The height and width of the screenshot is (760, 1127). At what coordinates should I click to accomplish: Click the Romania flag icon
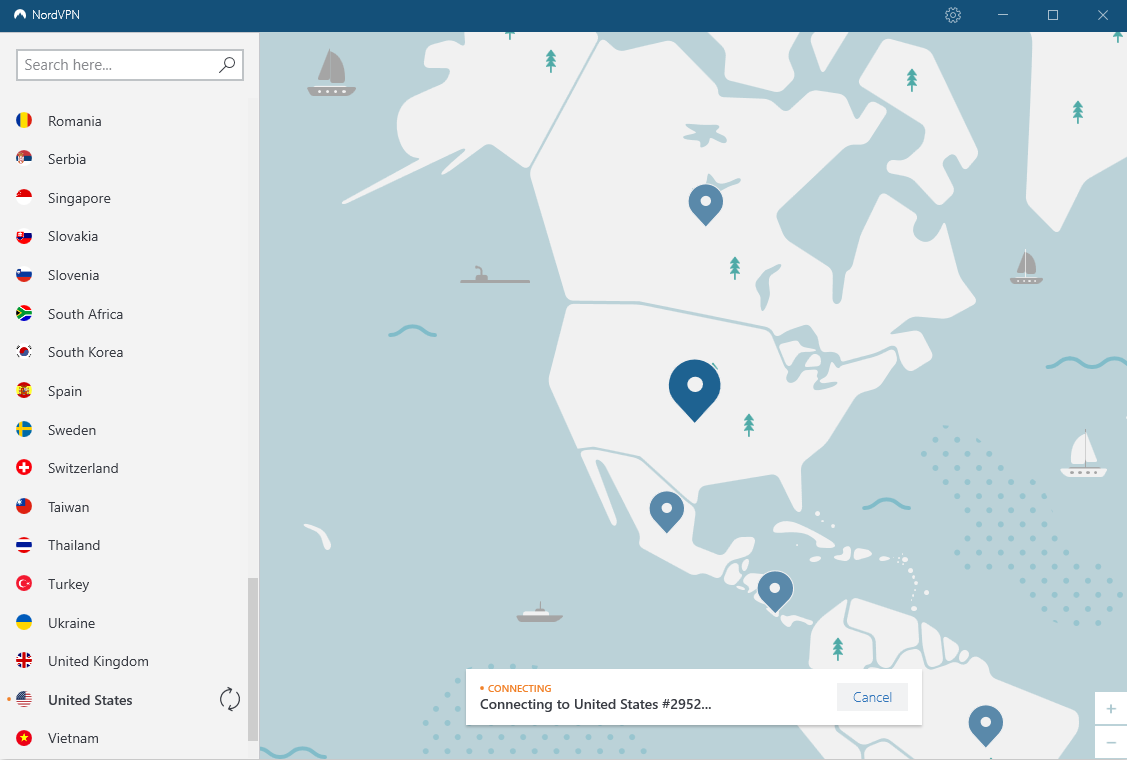tap(24, 120)
